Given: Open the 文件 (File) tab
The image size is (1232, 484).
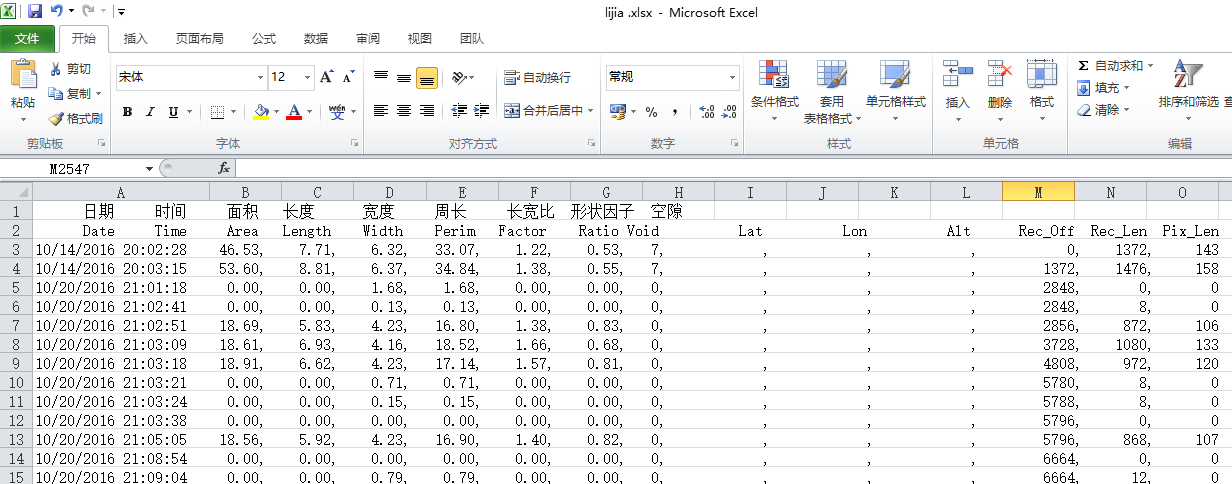Looking at the screenshot, I should 28,39.
